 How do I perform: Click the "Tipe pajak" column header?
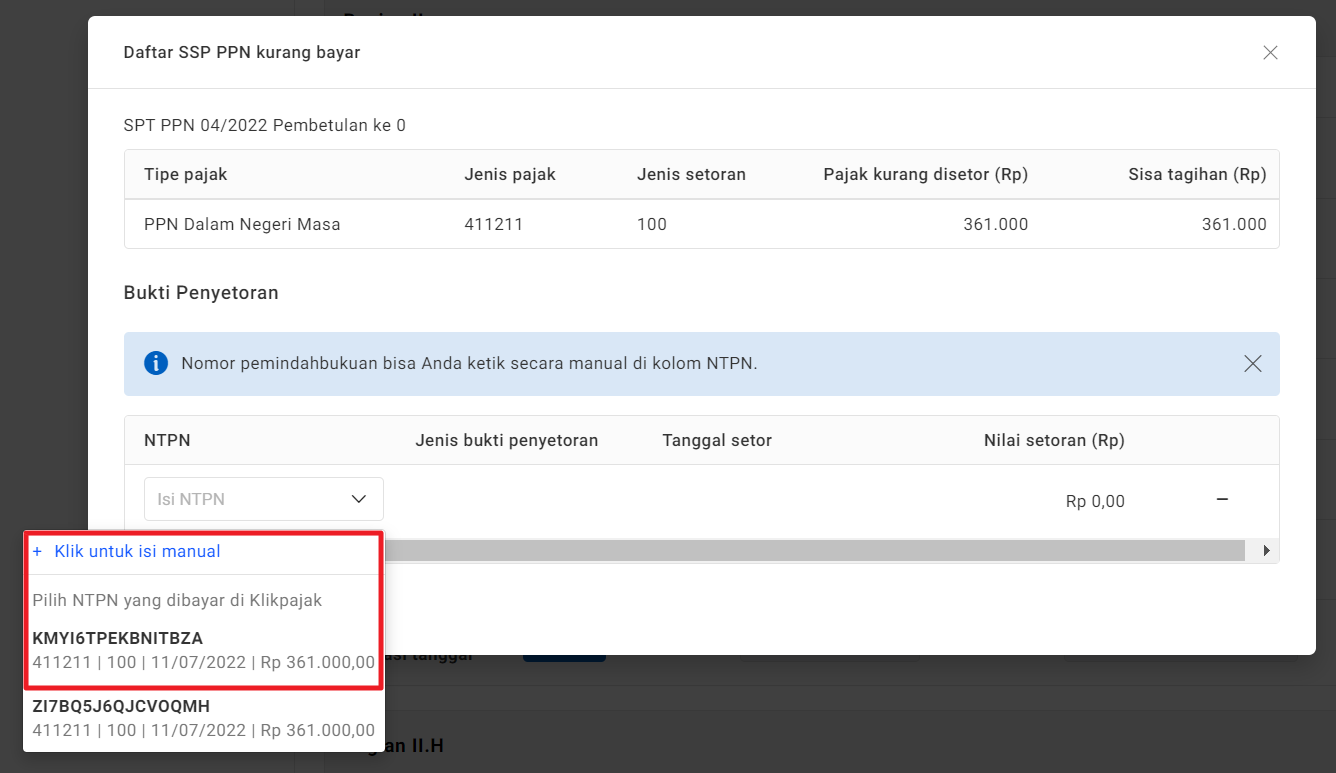point(186,174)
